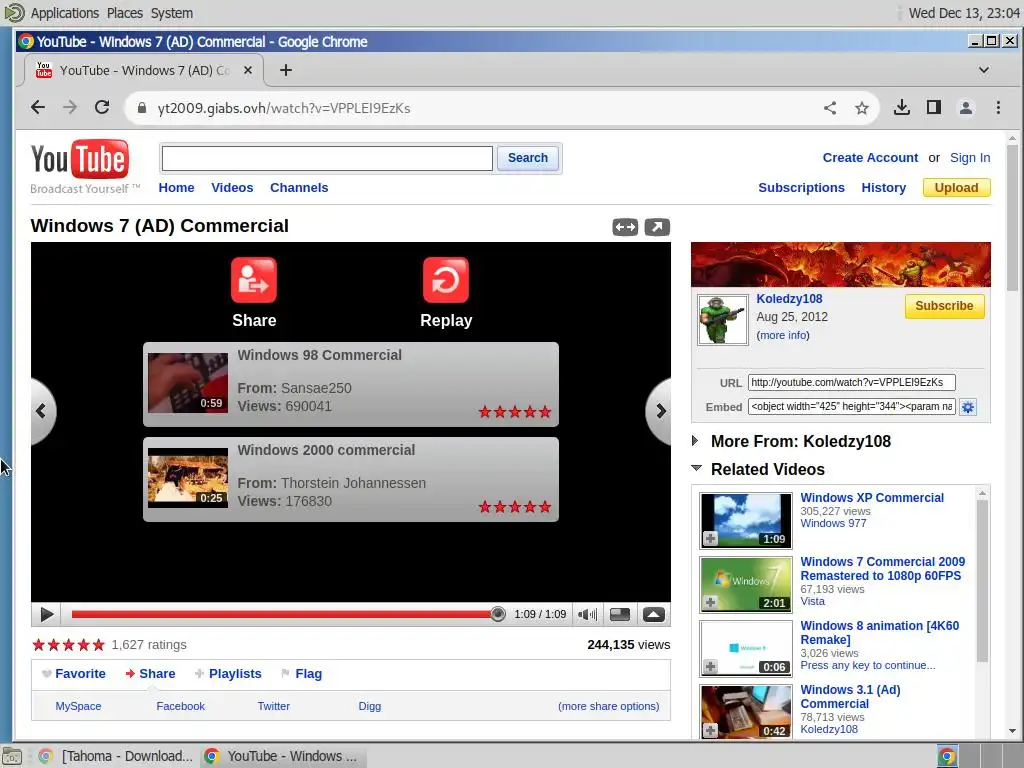Go to Subscriptions
The height and width of the screenshot is (768, 1024).
click(x=801, y=187)
